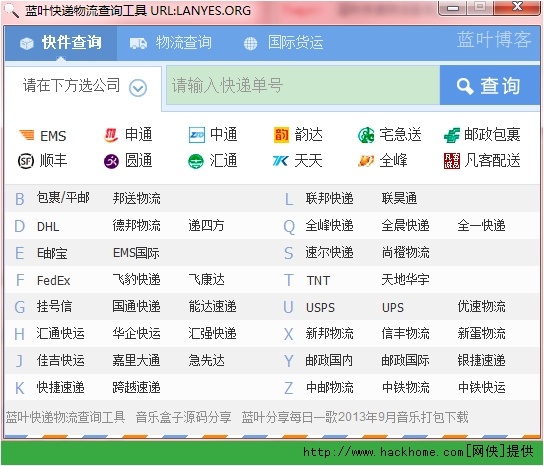Choose E邮宝 courier
This screenshot has height=466, width=544.
point(52,253)
